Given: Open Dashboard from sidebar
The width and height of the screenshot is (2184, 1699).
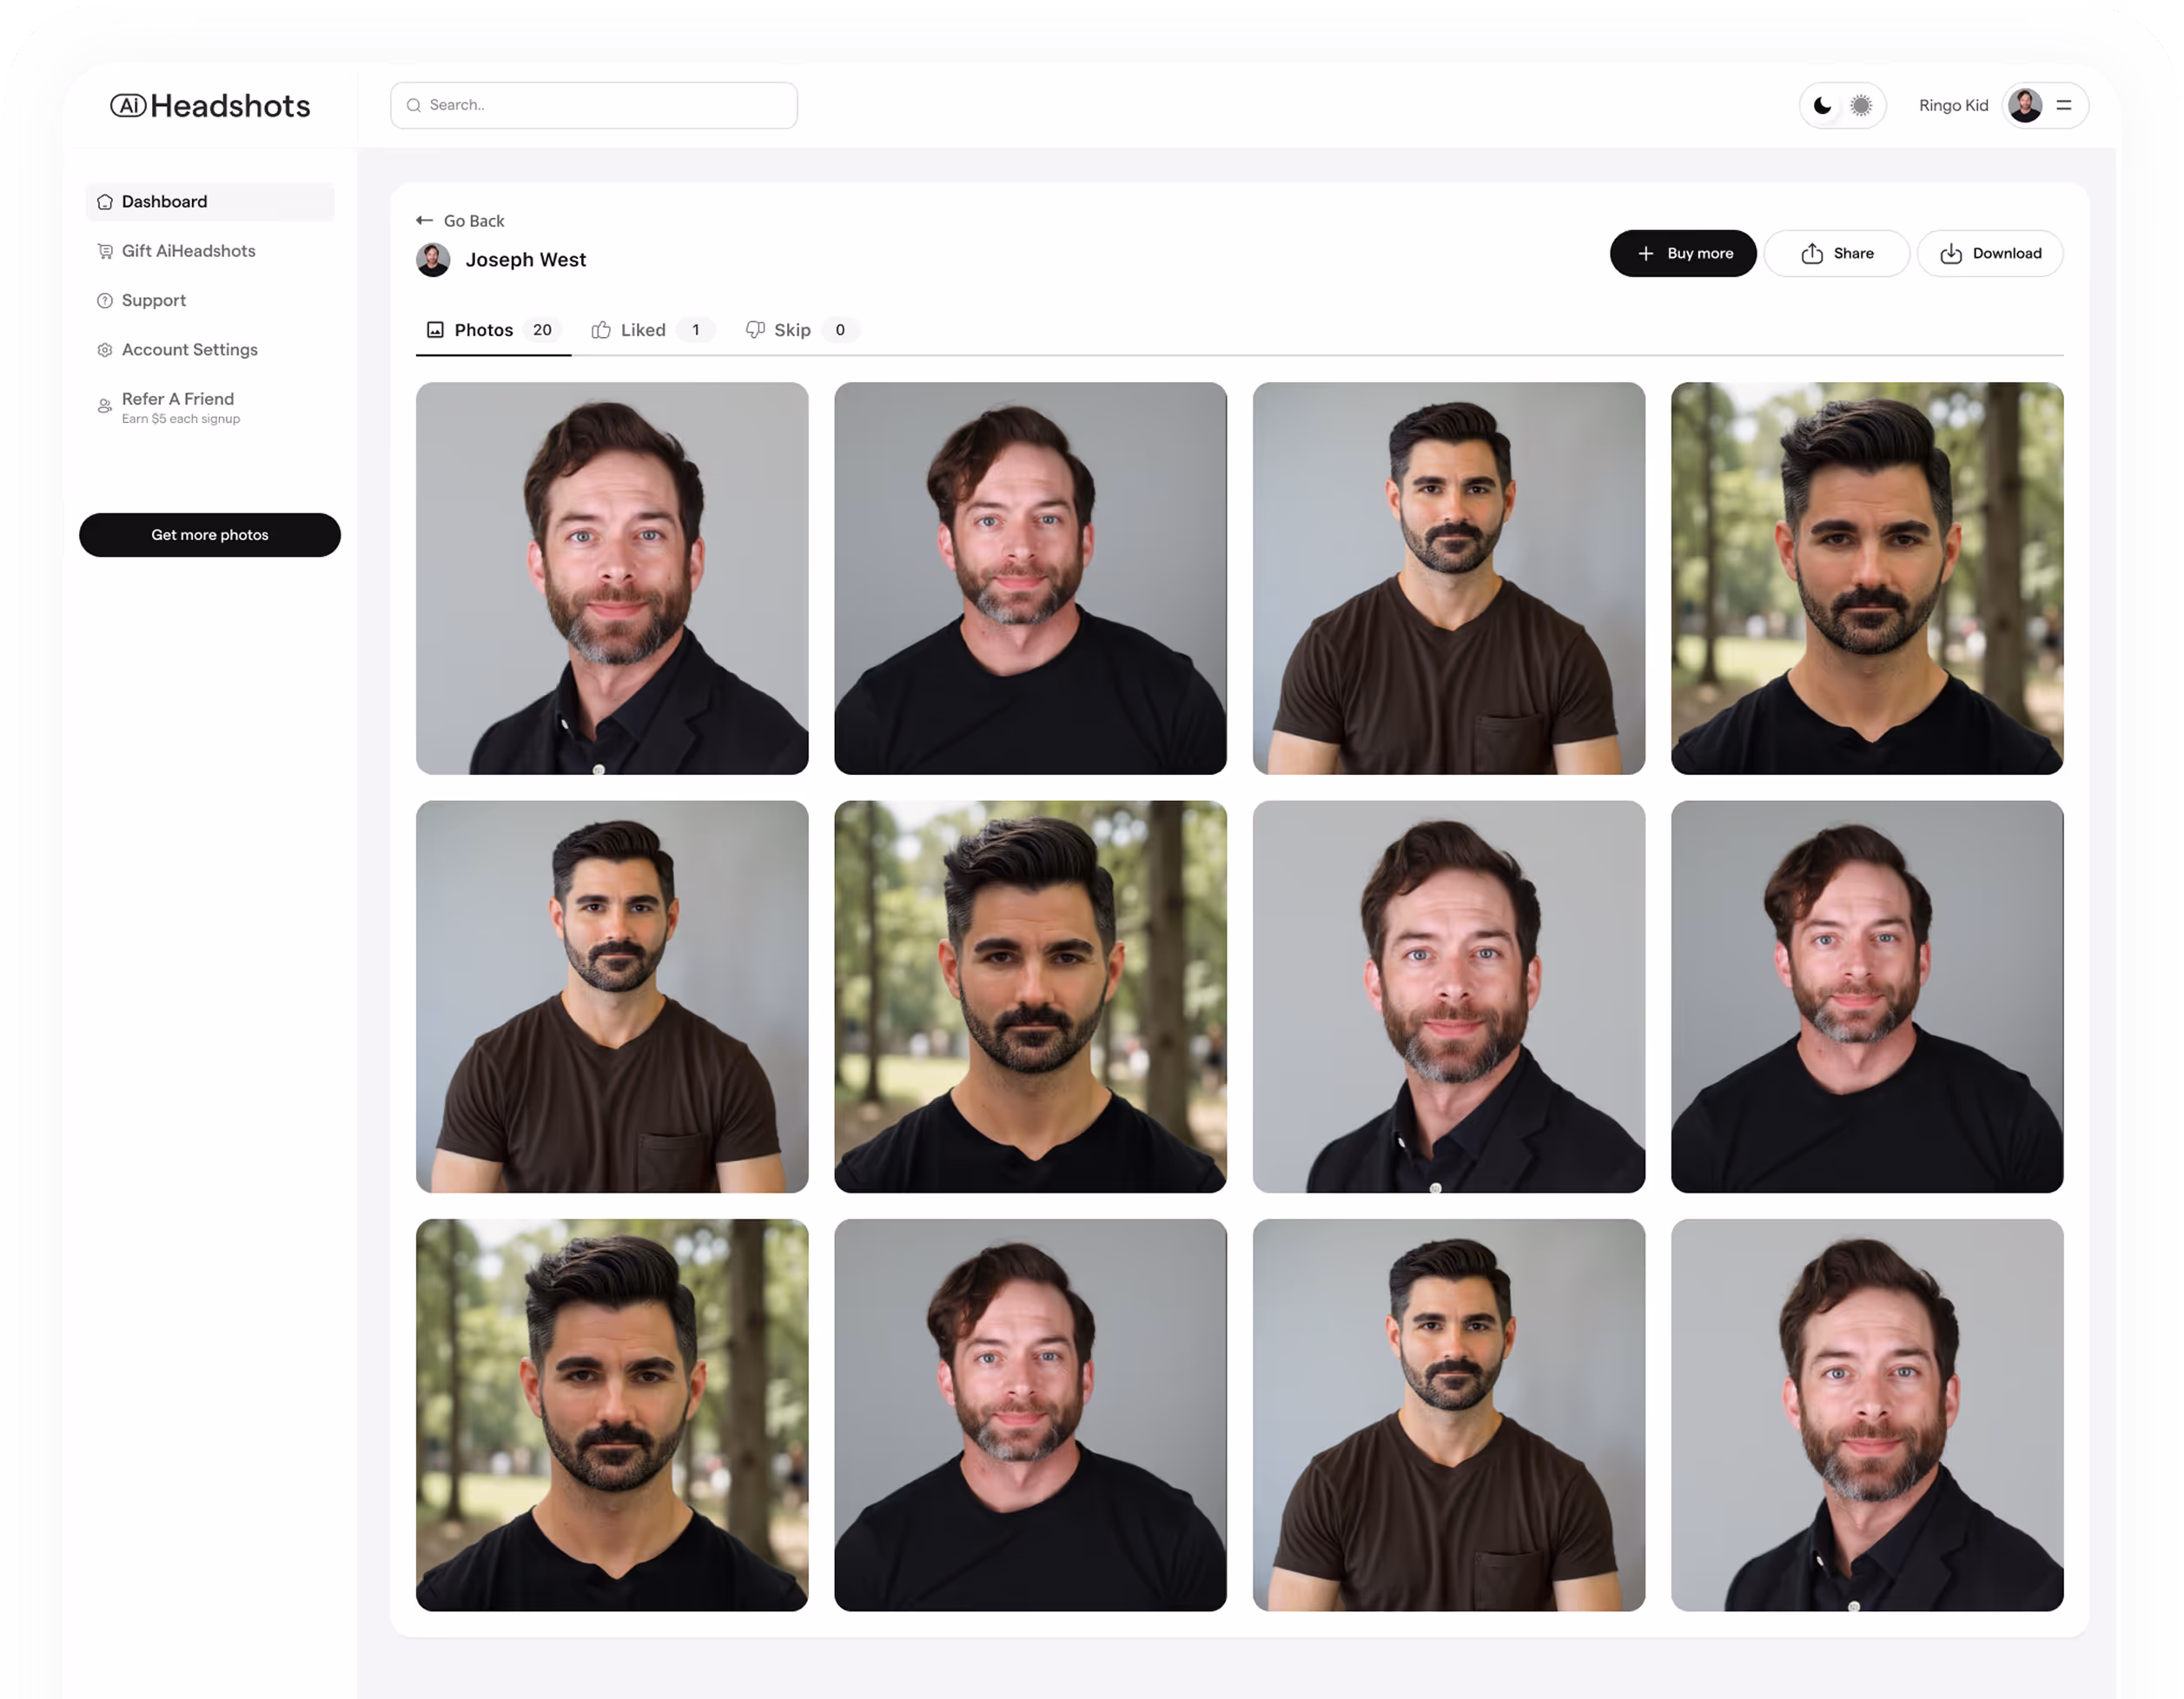Looking at the screenshot, I should (164, 202).
